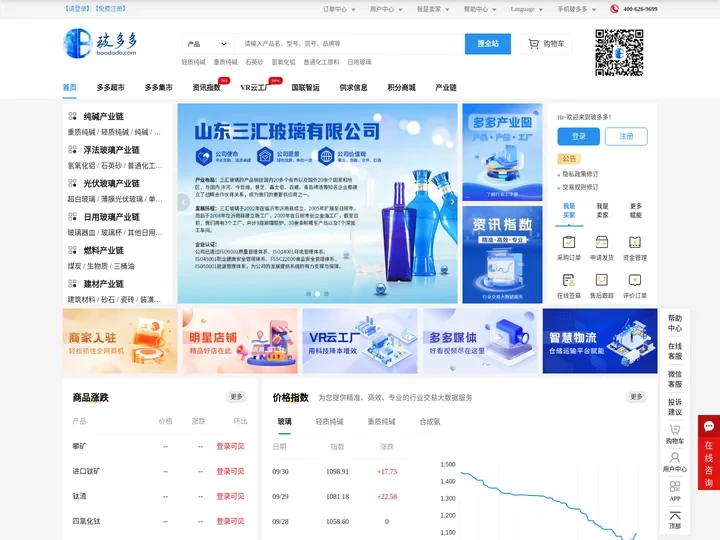Select the 多多集市 nav item
Screen dimensions: 720x540
pos(158,87)
